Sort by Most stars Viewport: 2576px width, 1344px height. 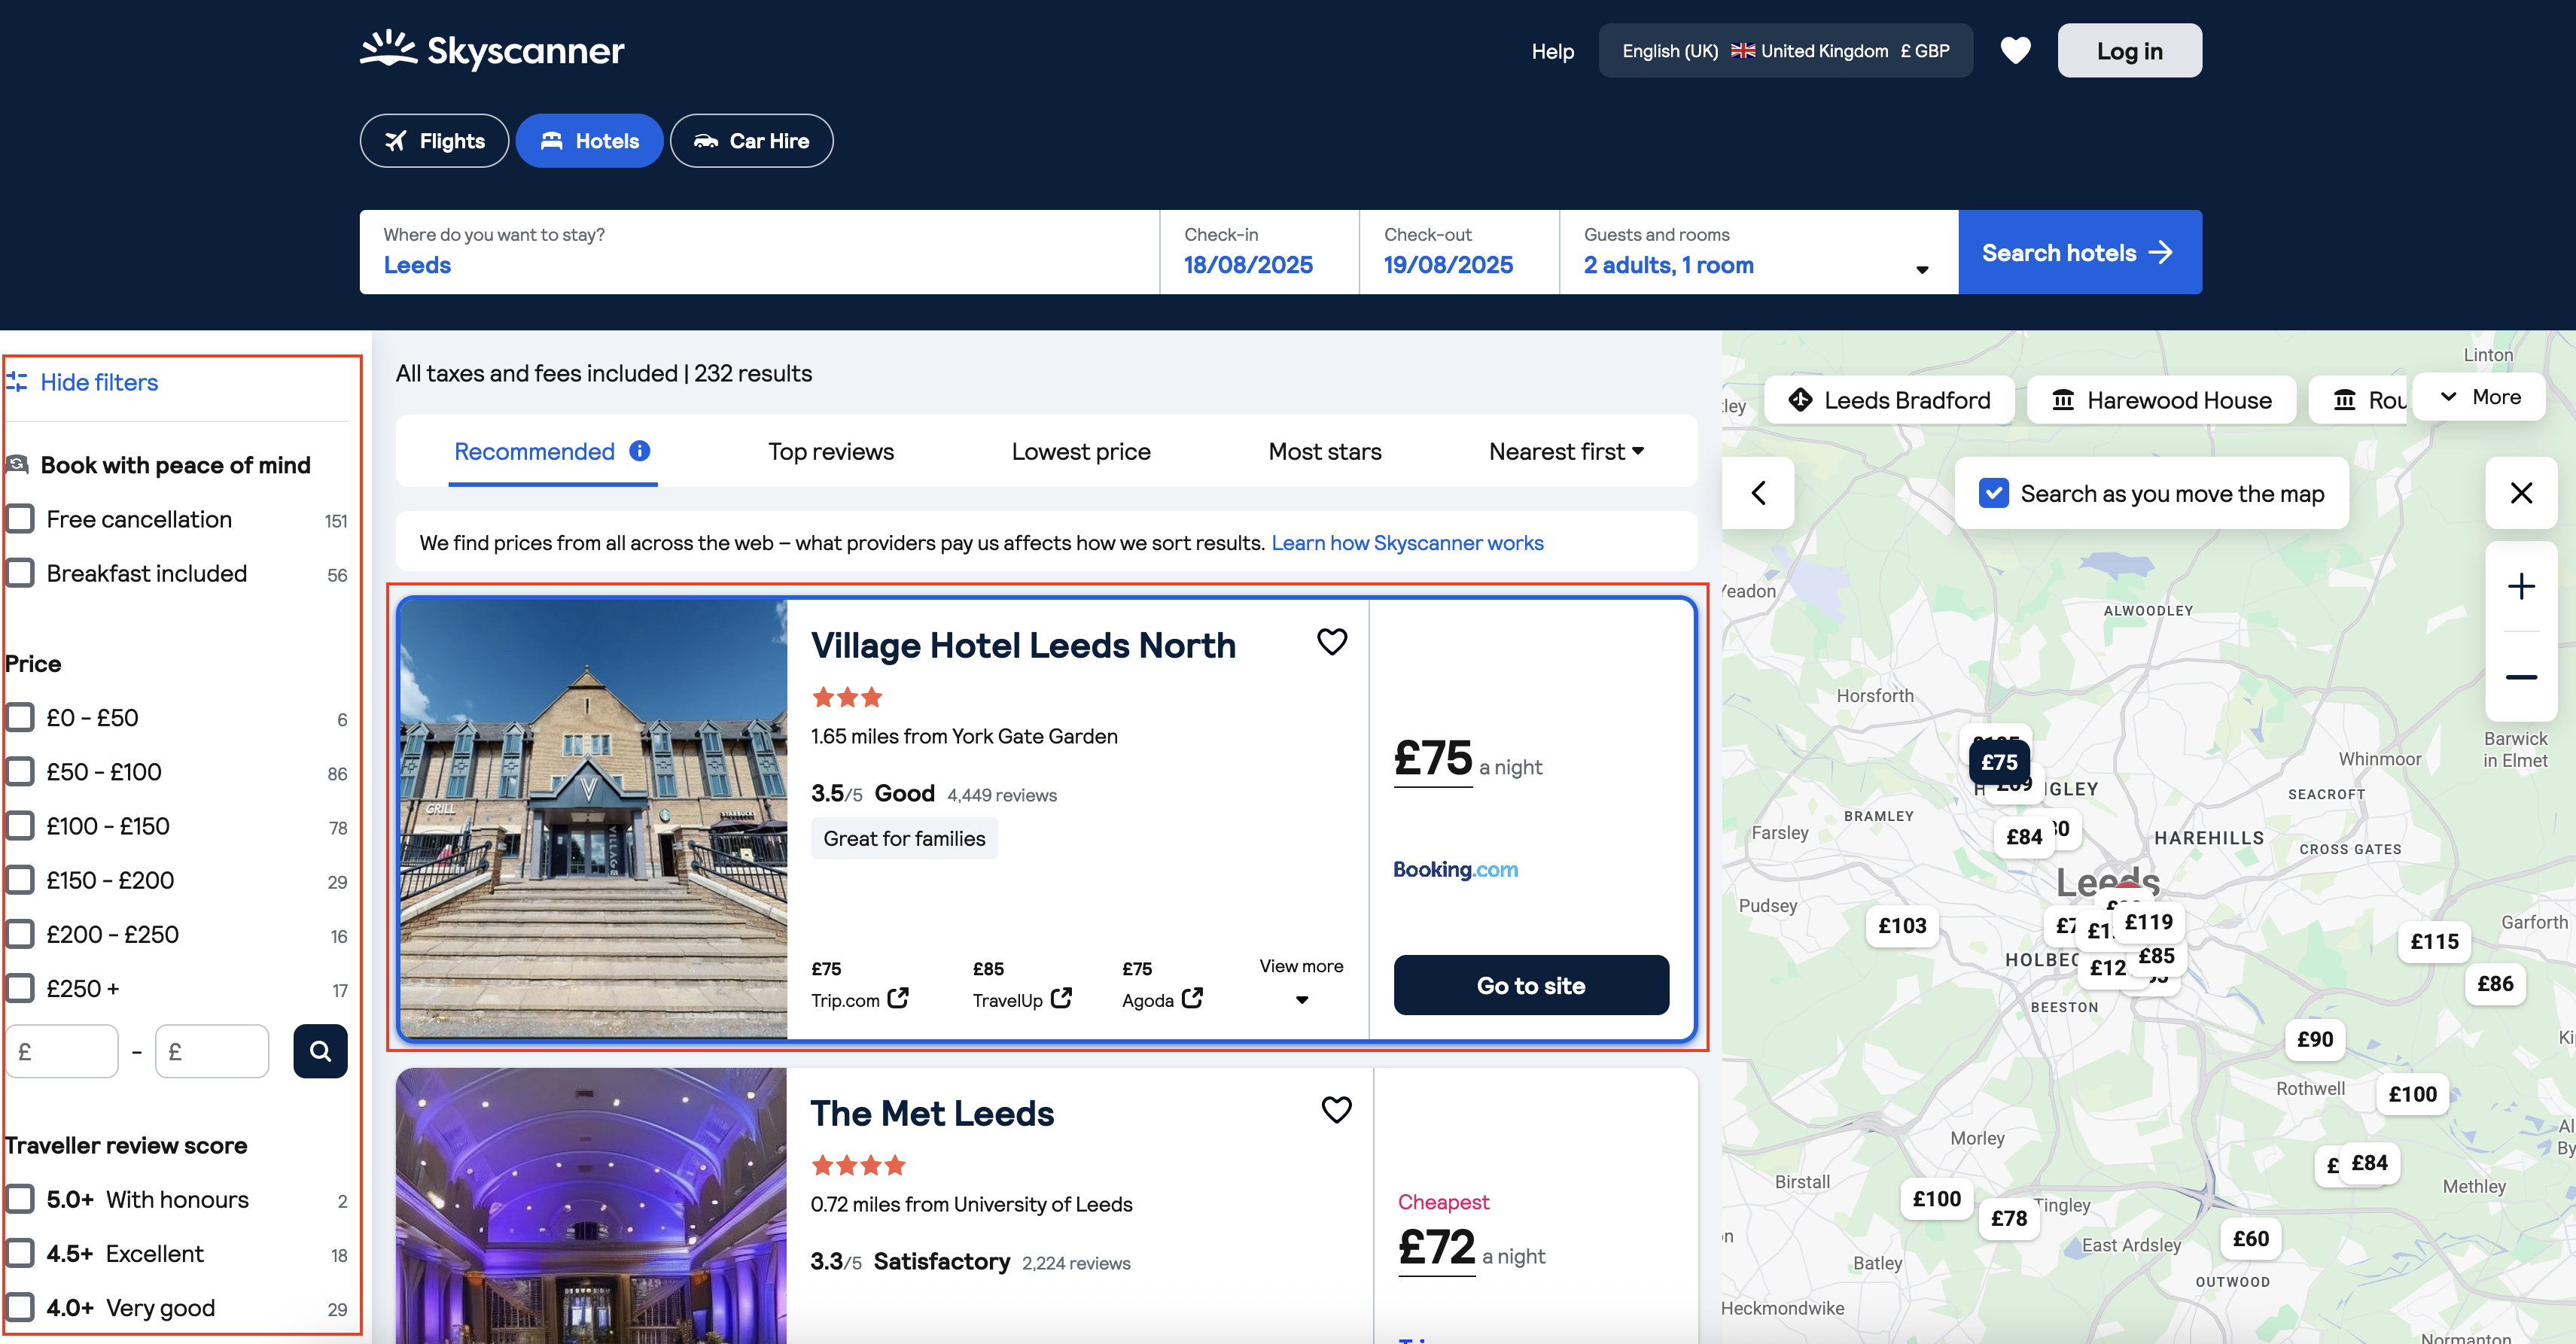click(1324, 451)
